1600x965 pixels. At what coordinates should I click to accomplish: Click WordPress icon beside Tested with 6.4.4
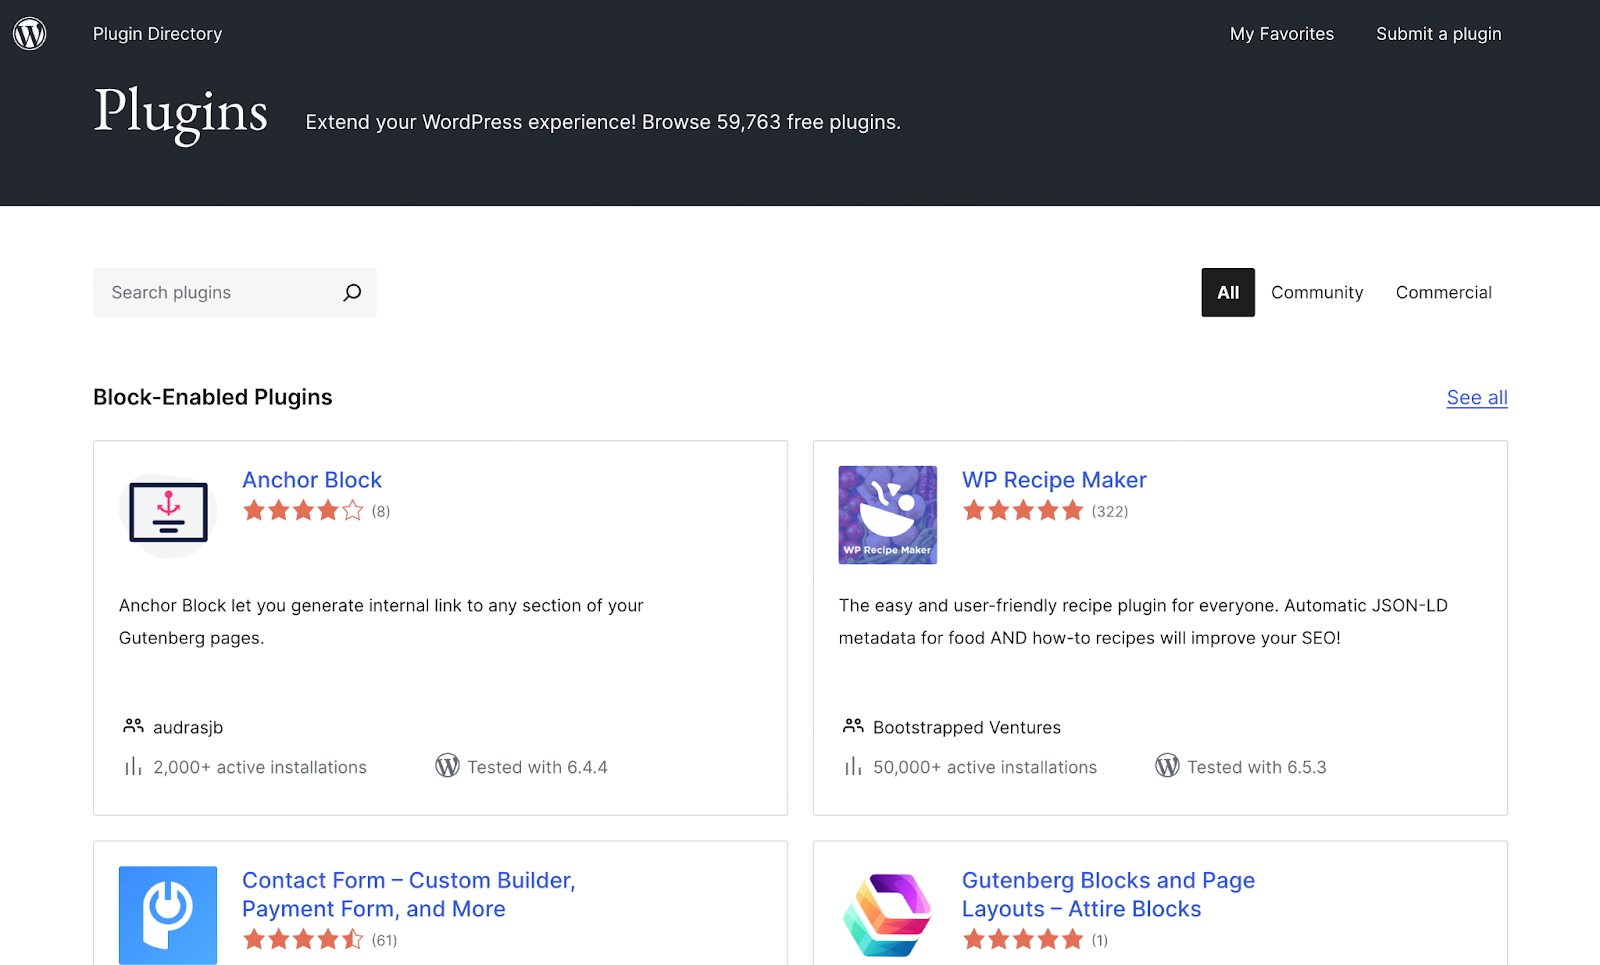coord(447,766)
